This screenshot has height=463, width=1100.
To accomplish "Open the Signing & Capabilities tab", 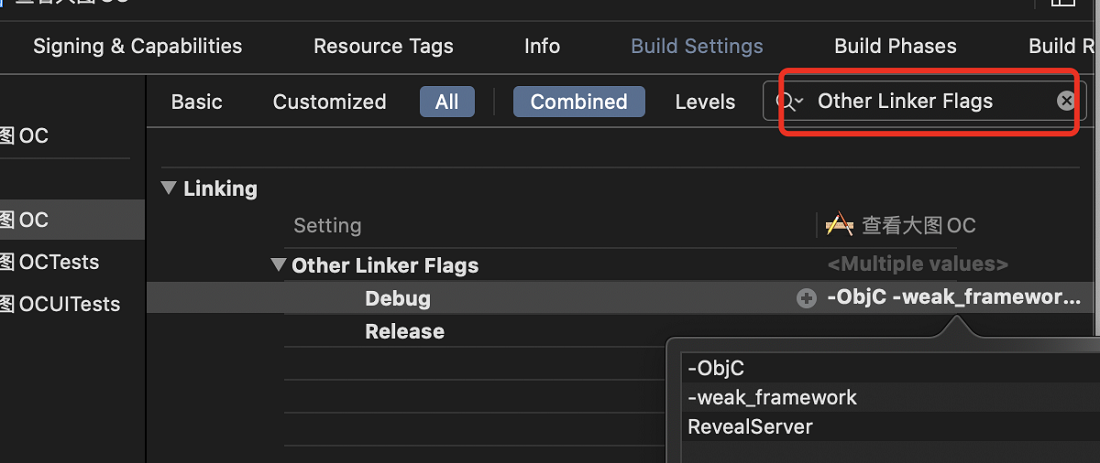I will click(138, 46).
